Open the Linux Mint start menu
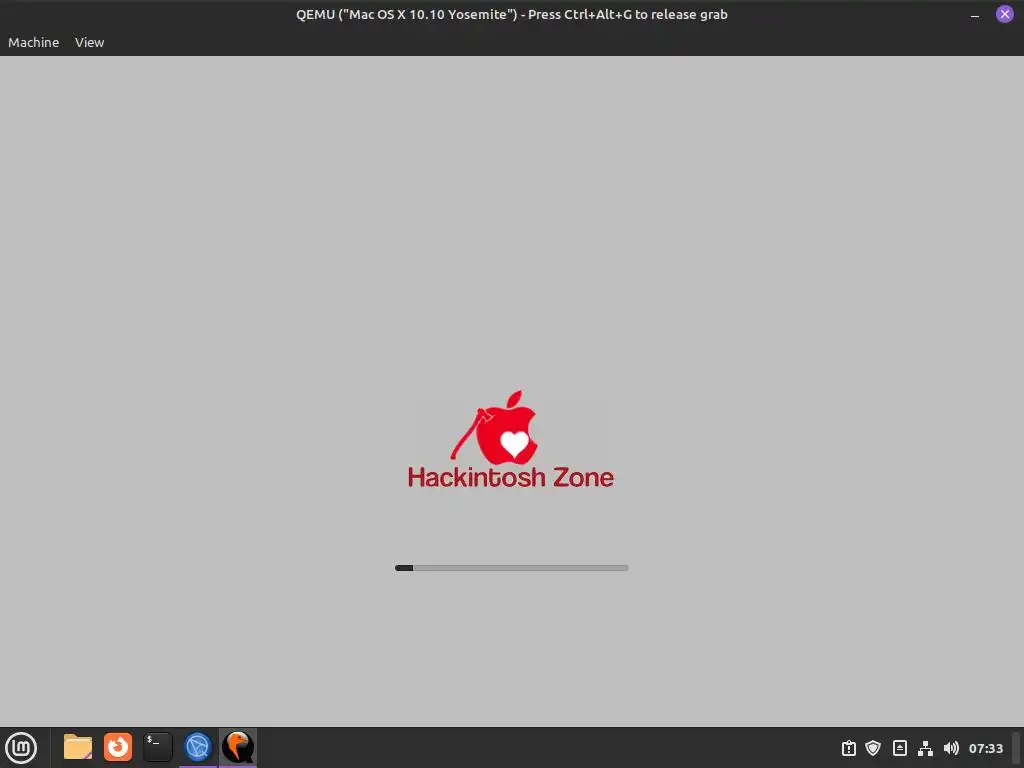The height and width of the screenshot is (768, 1024). click(x=21, y=747)
